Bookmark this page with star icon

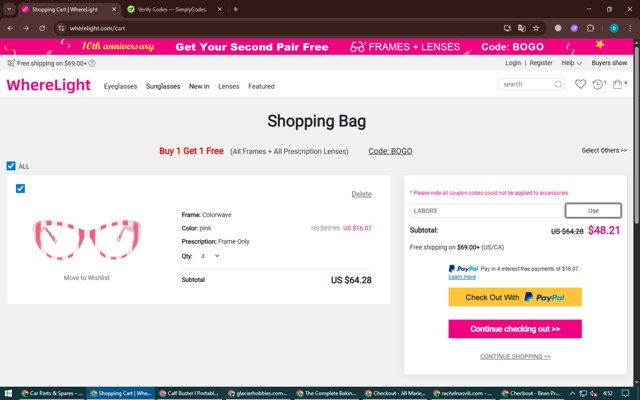click(x=536, y=28)
